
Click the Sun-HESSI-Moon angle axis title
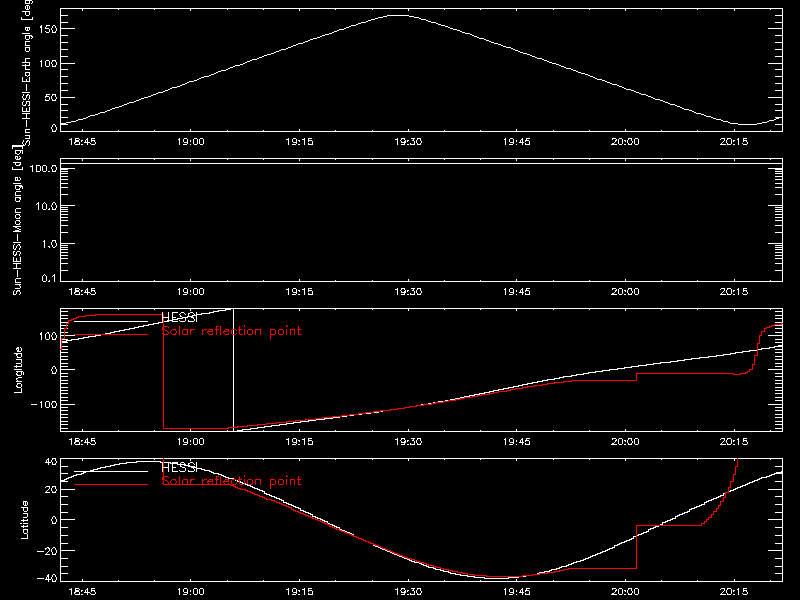click(17, 221)
